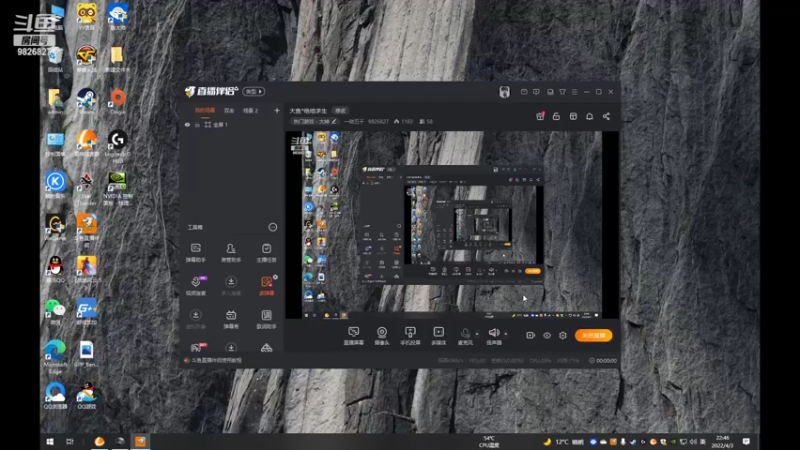
Task: Open the 弹幕助手 tool in the toolbox
Action: pyautogui.click(x=195, y=253)
